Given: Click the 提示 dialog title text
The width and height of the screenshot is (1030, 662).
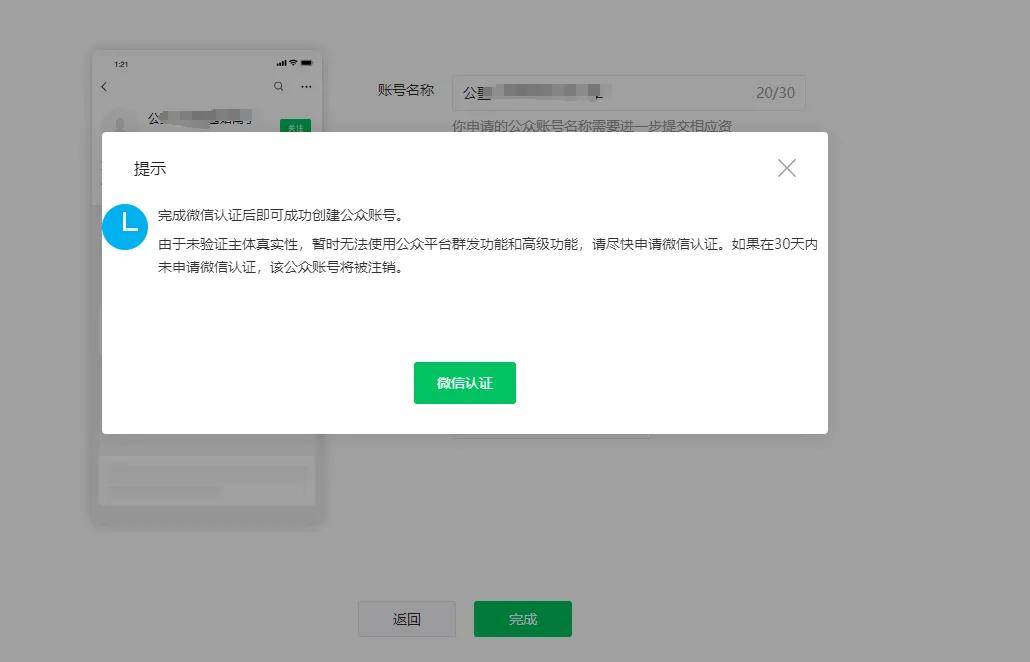Looking at the screenshot, I should (150, 169).
